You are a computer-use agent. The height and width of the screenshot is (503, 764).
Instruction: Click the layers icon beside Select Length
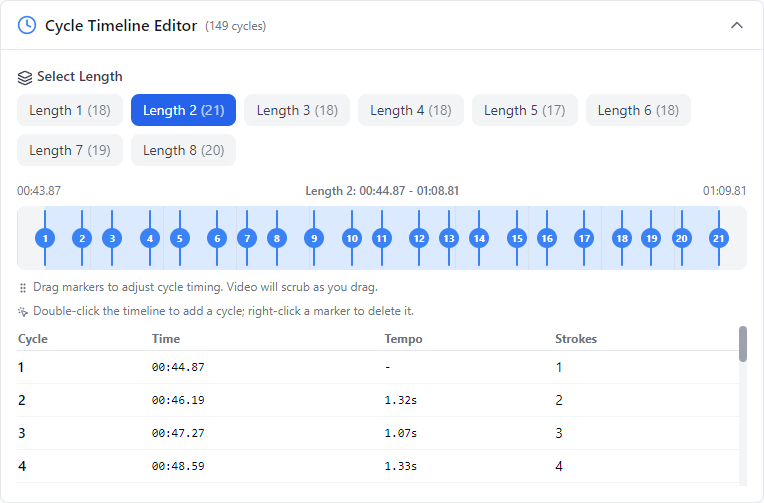25,77
